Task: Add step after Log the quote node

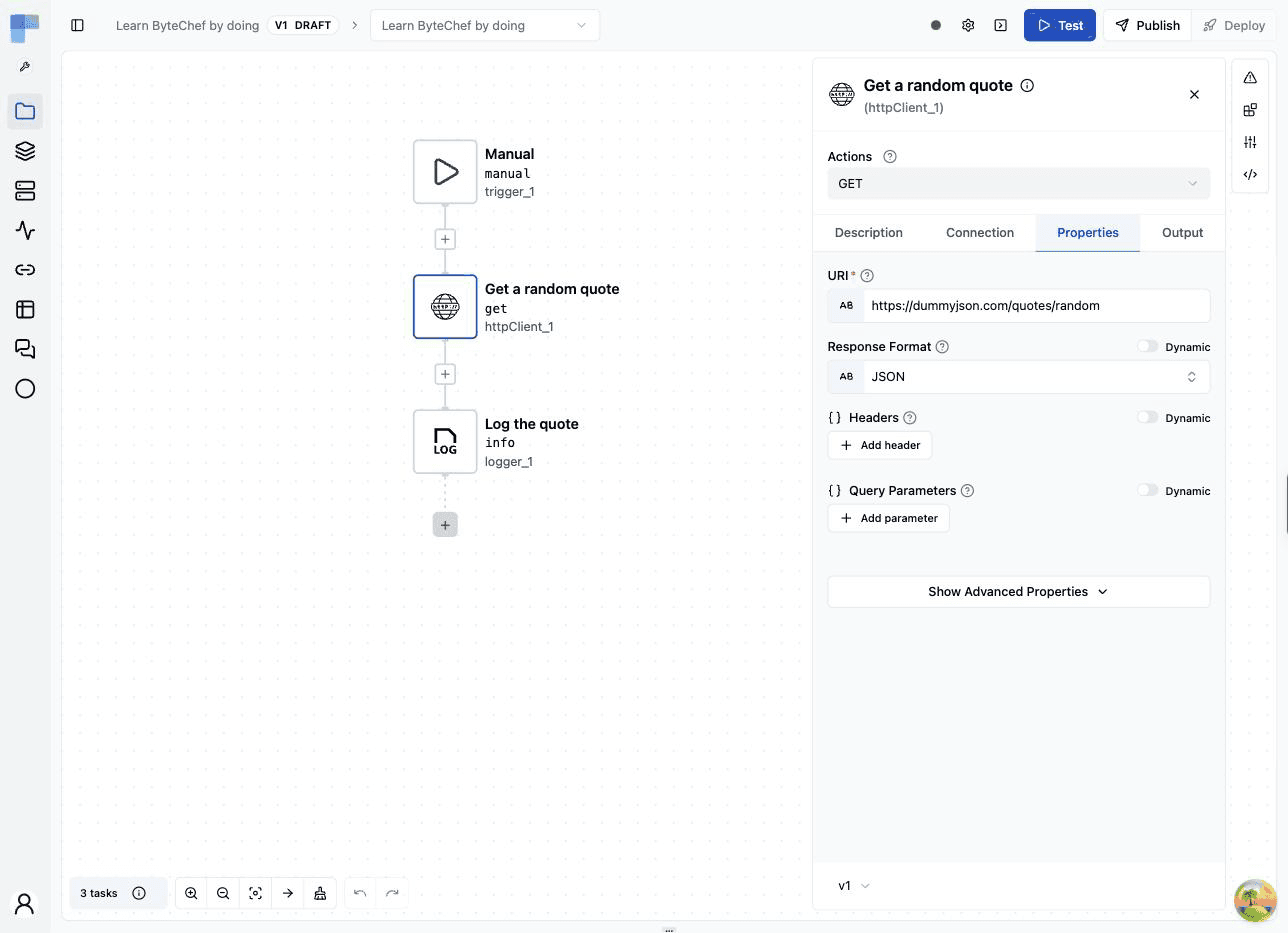Action: (445, 525)
